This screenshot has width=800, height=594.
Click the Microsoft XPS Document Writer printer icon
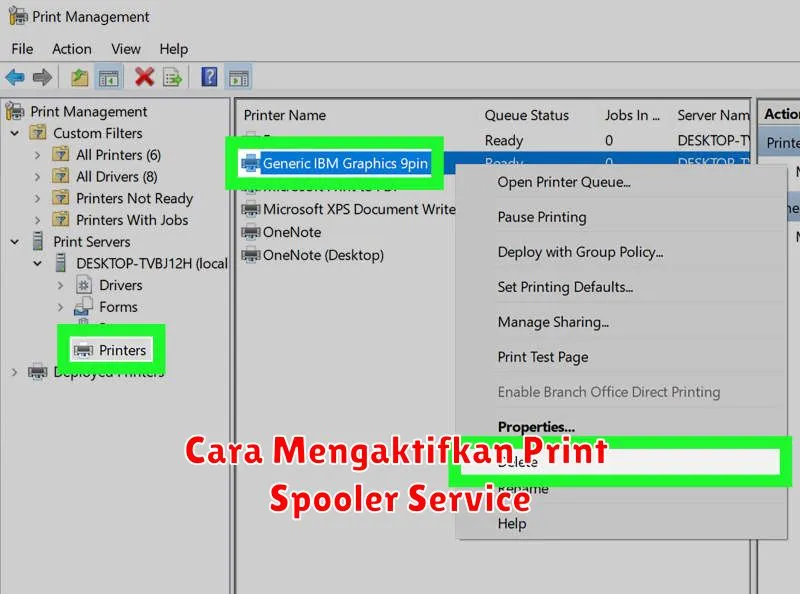coord(251,209)
